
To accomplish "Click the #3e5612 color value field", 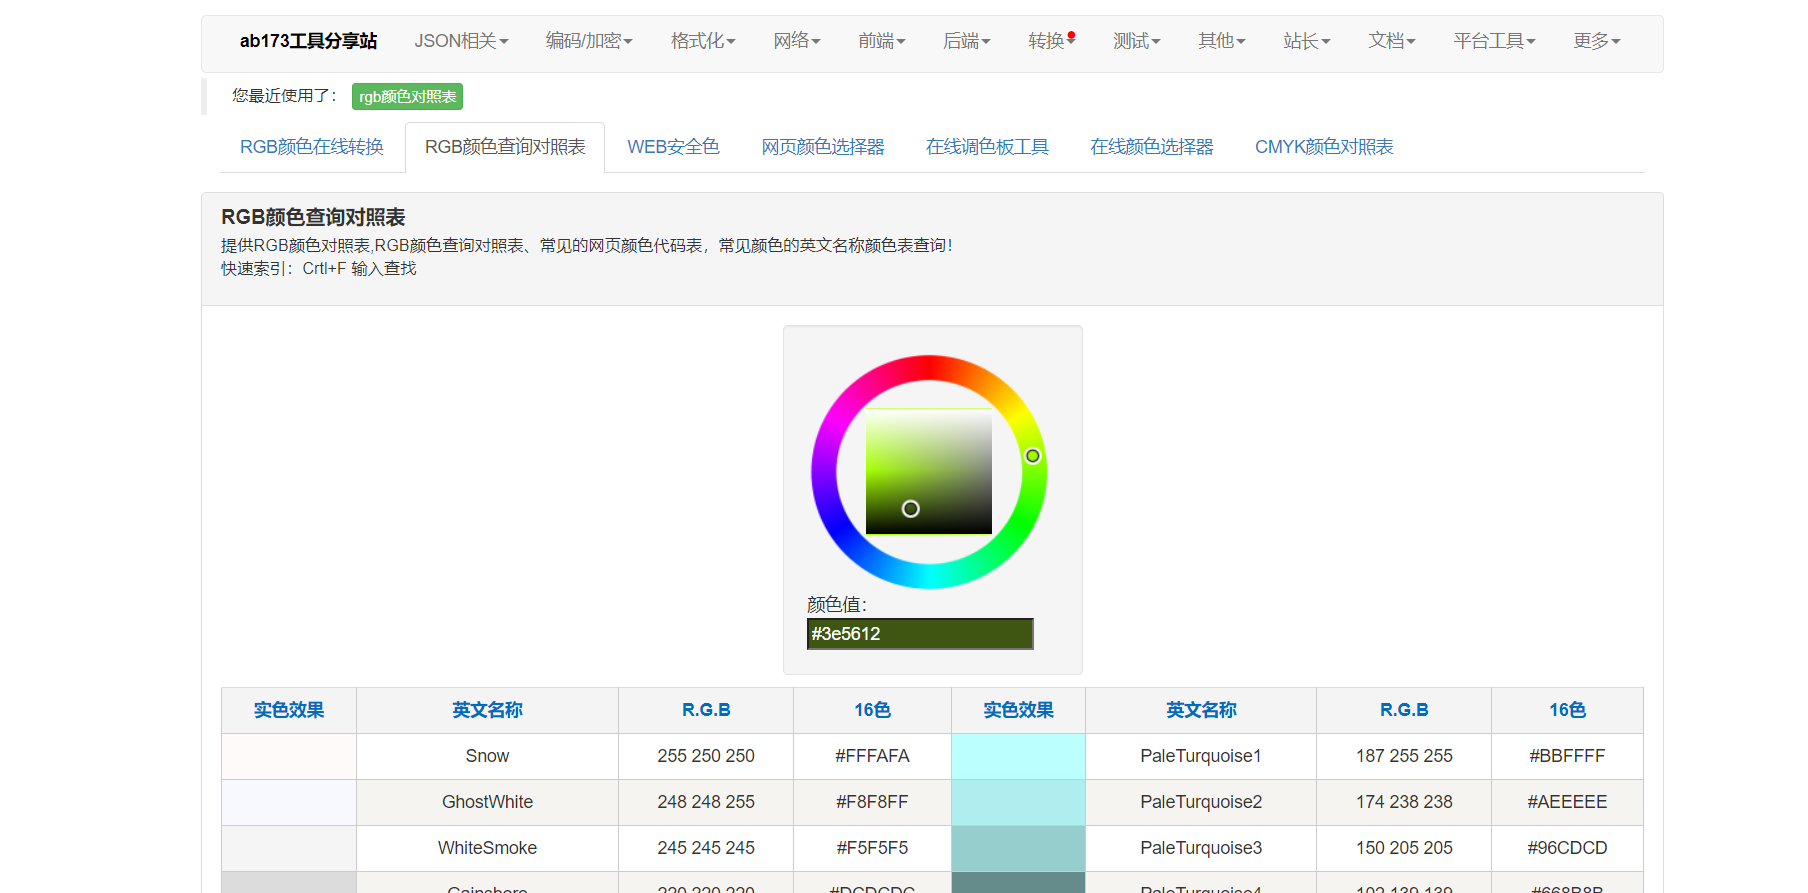I will [920, 634].
